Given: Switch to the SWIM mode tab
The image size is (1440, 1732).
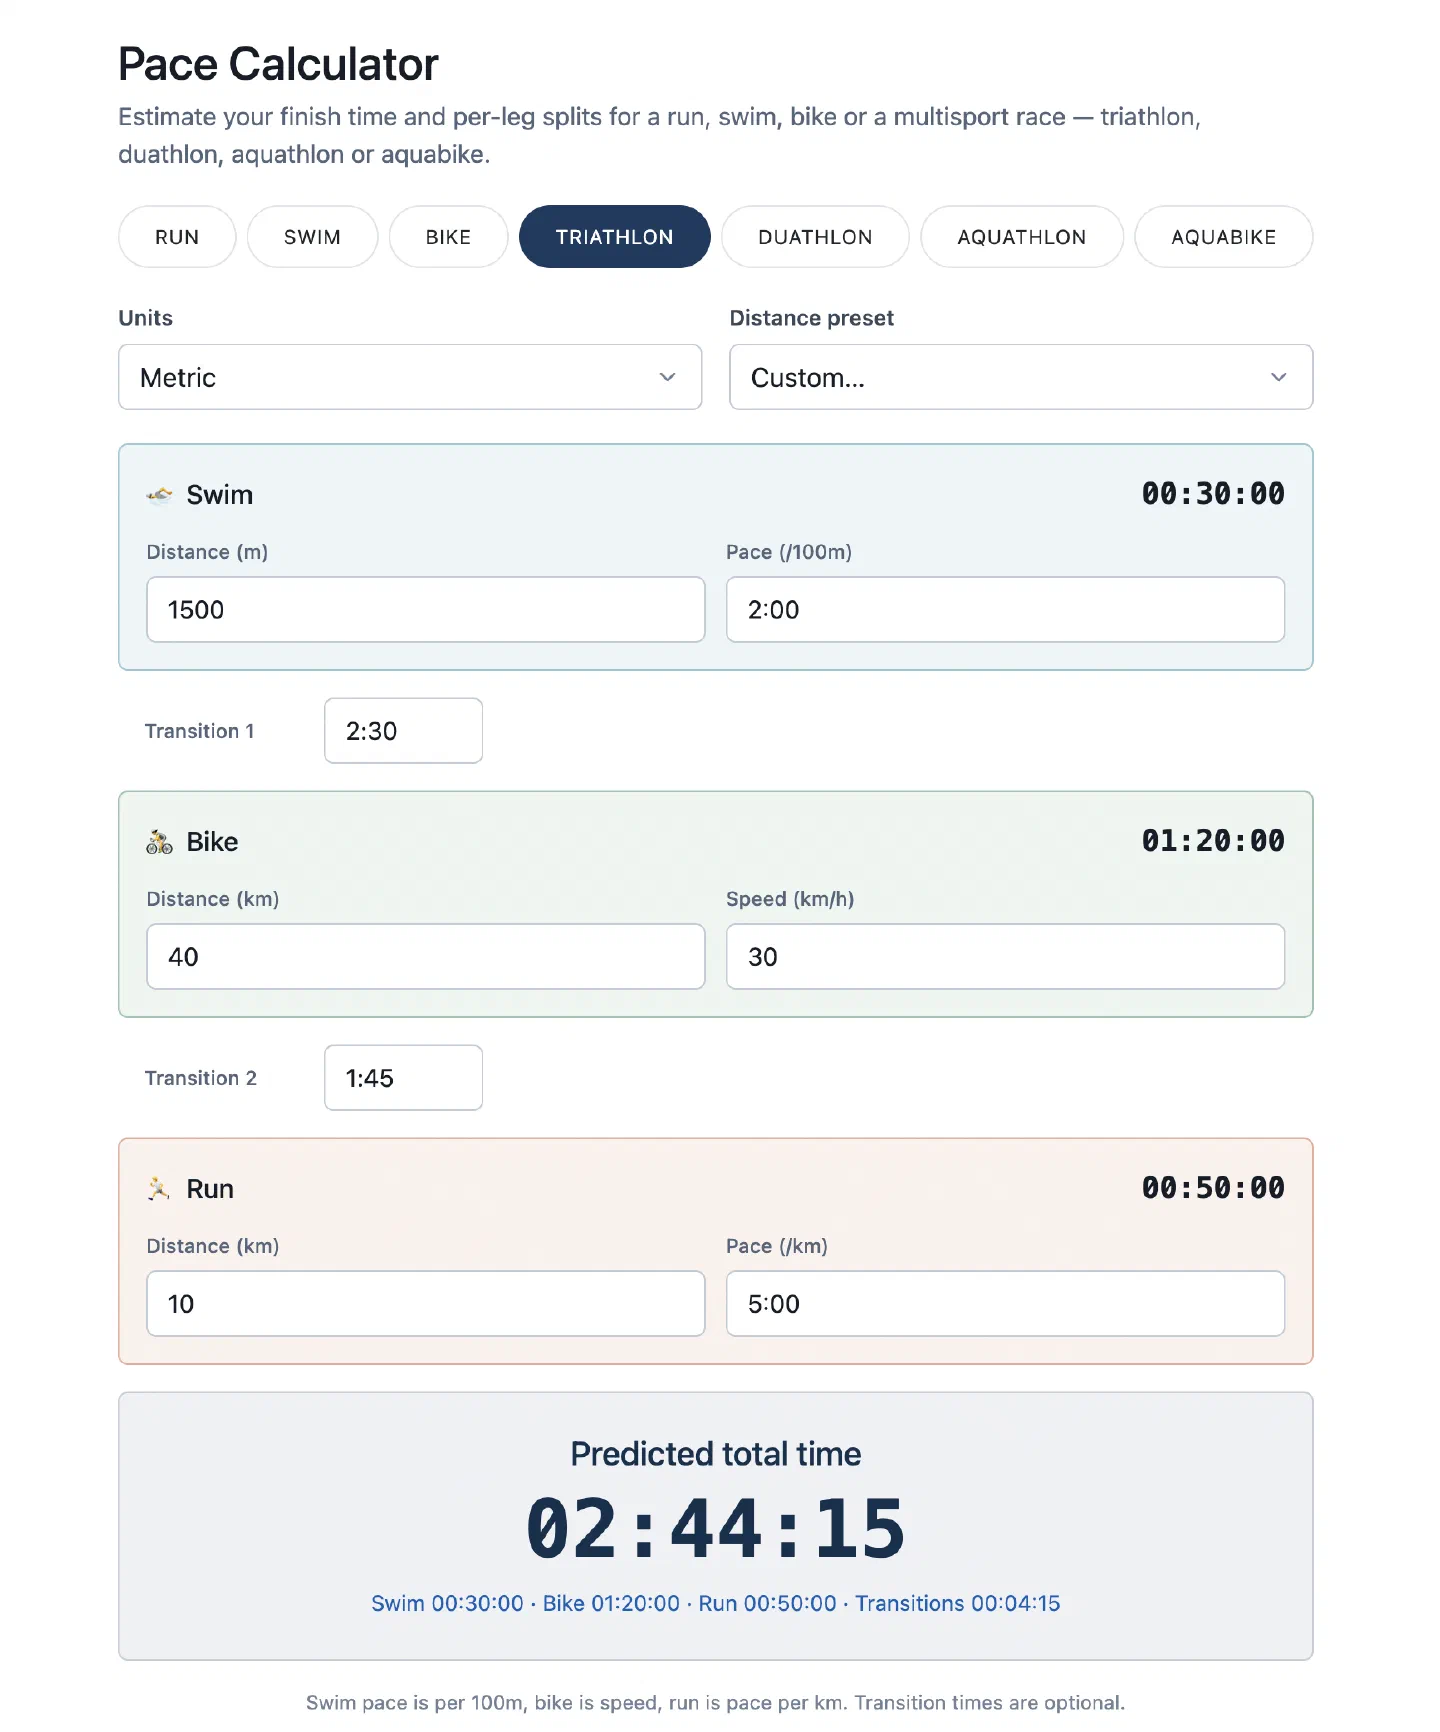Looking at the screenshot, I should click(312, 237).
